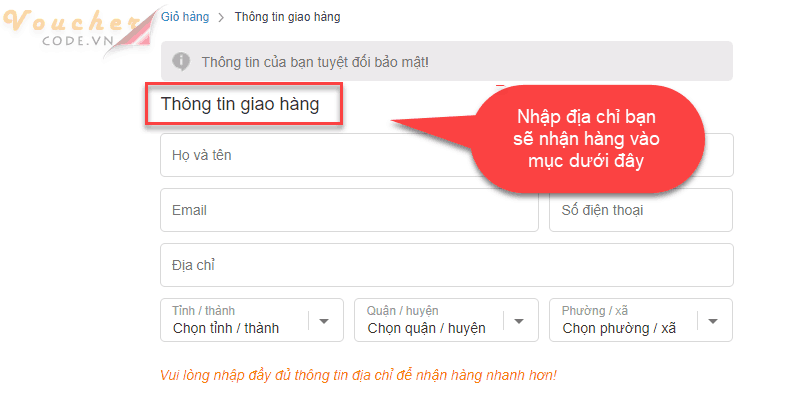
Task: Click the arrow beside Chọn quận / huyện
Action: pos(519,321)
